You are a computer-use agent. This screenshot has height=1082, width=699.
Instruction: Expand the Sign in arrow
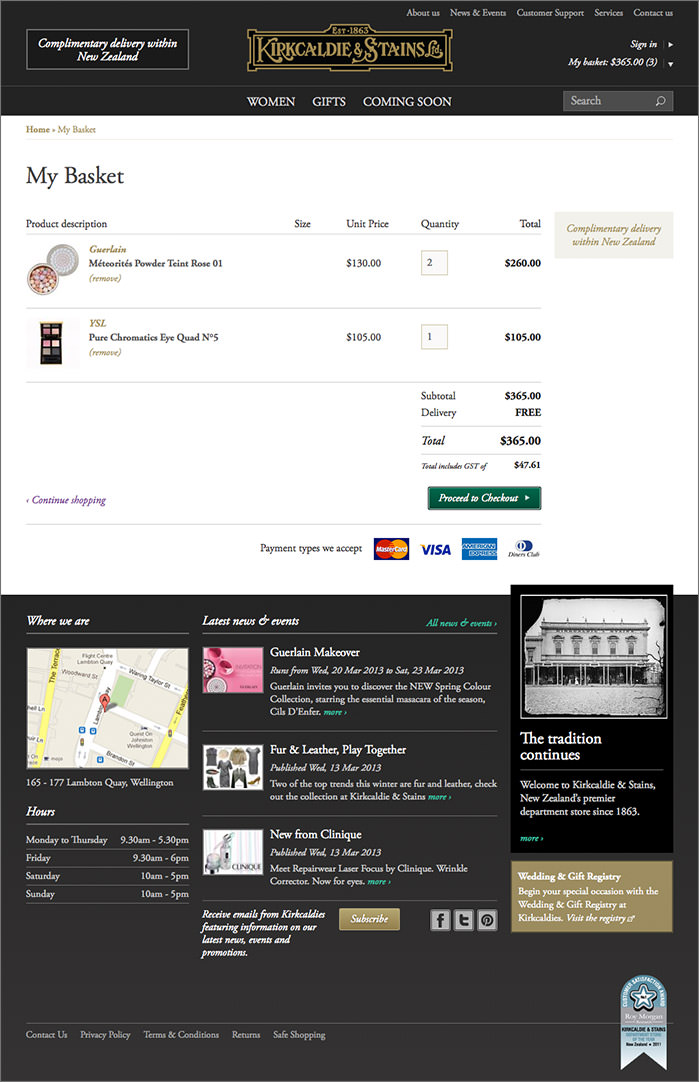670,44
